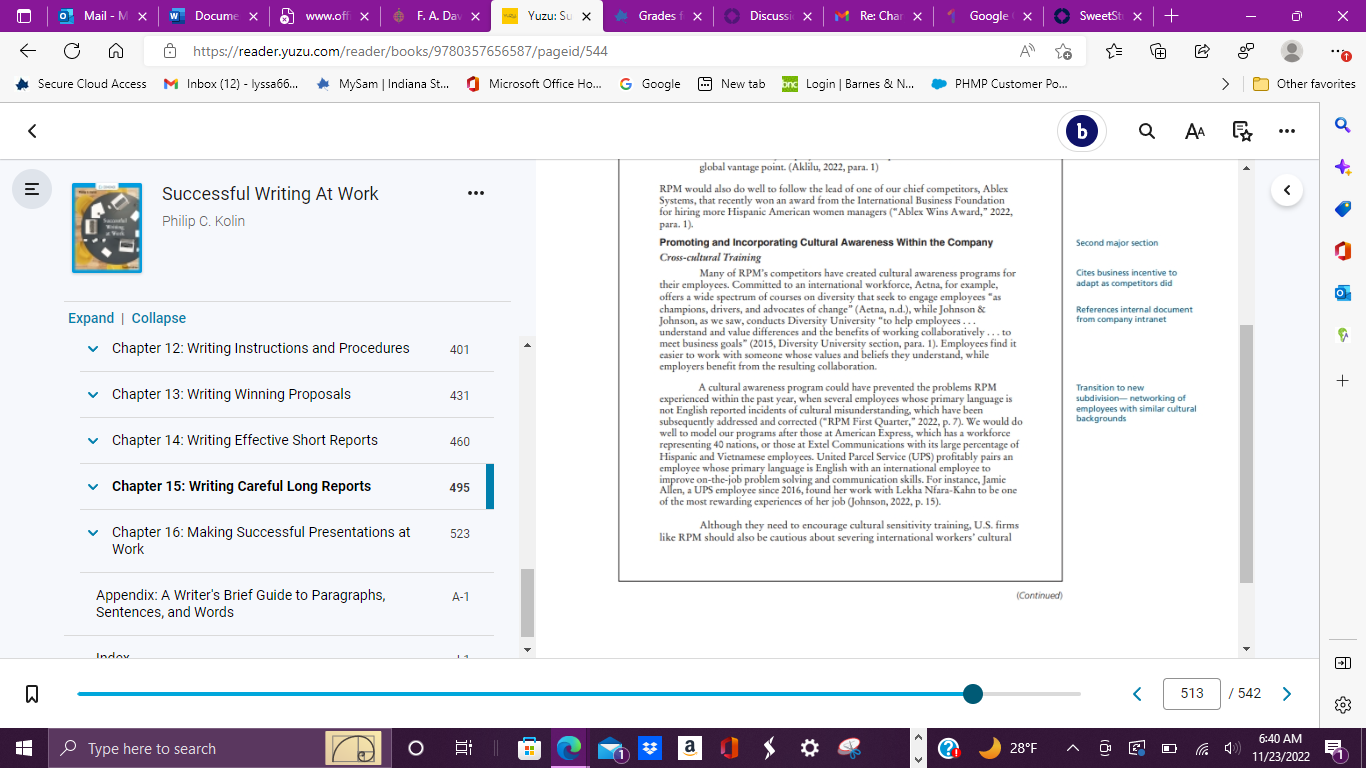Click the contents list scroll-down arrow
Image resolution: width=1366 pixels, height=768 pixels.
pyautogui.click(x=527, y=650)
